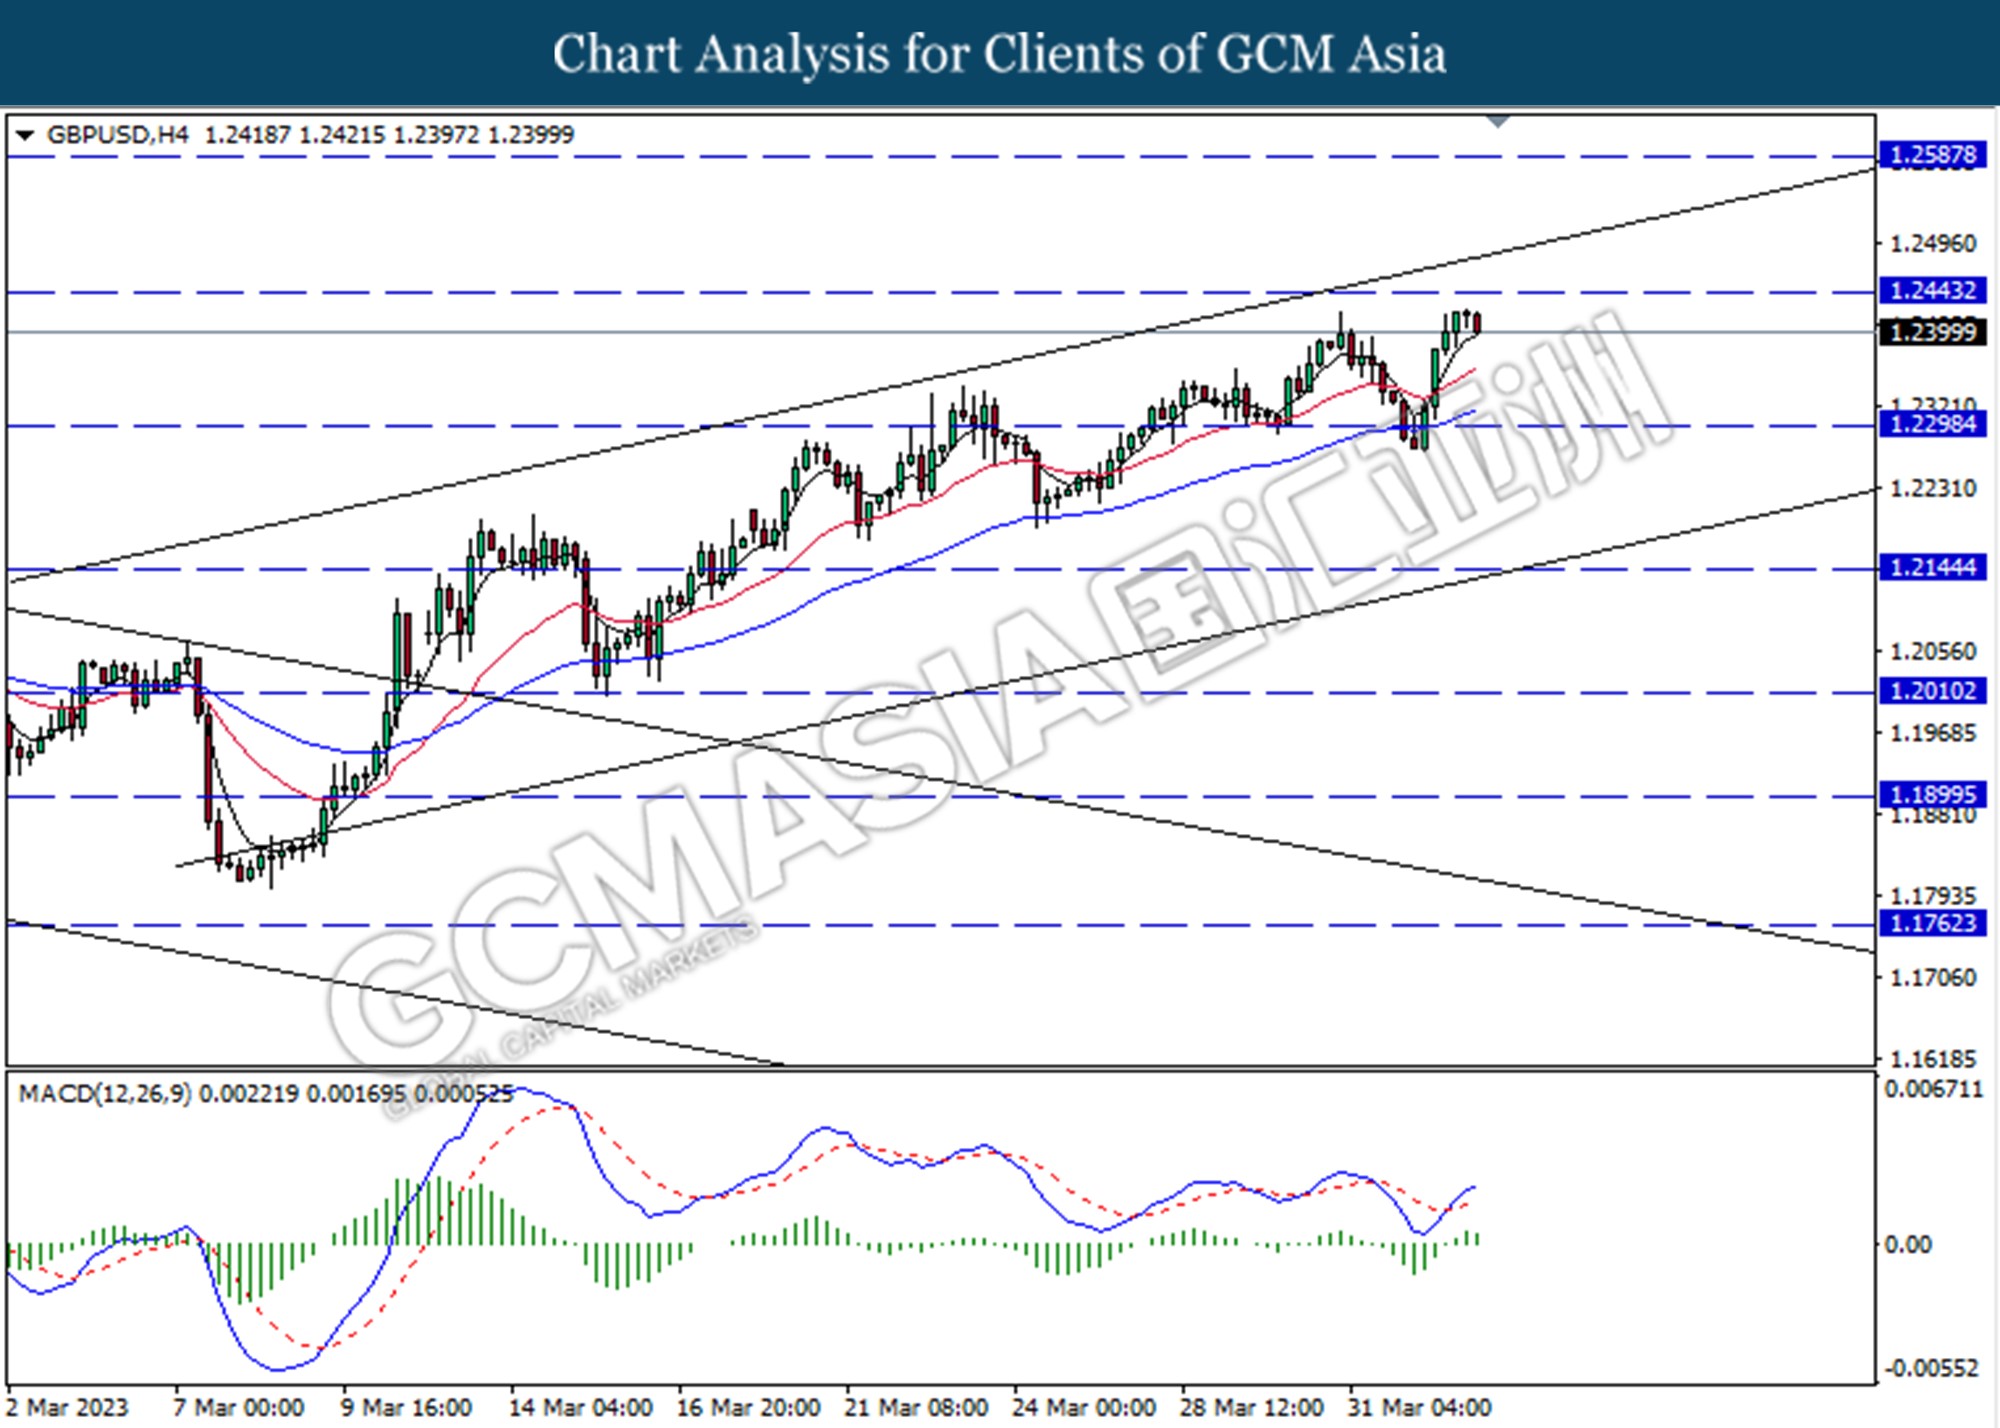Click the 1.17060 price scale value
Viewport: 2000px width, 1428px height.
[1932, 978]
